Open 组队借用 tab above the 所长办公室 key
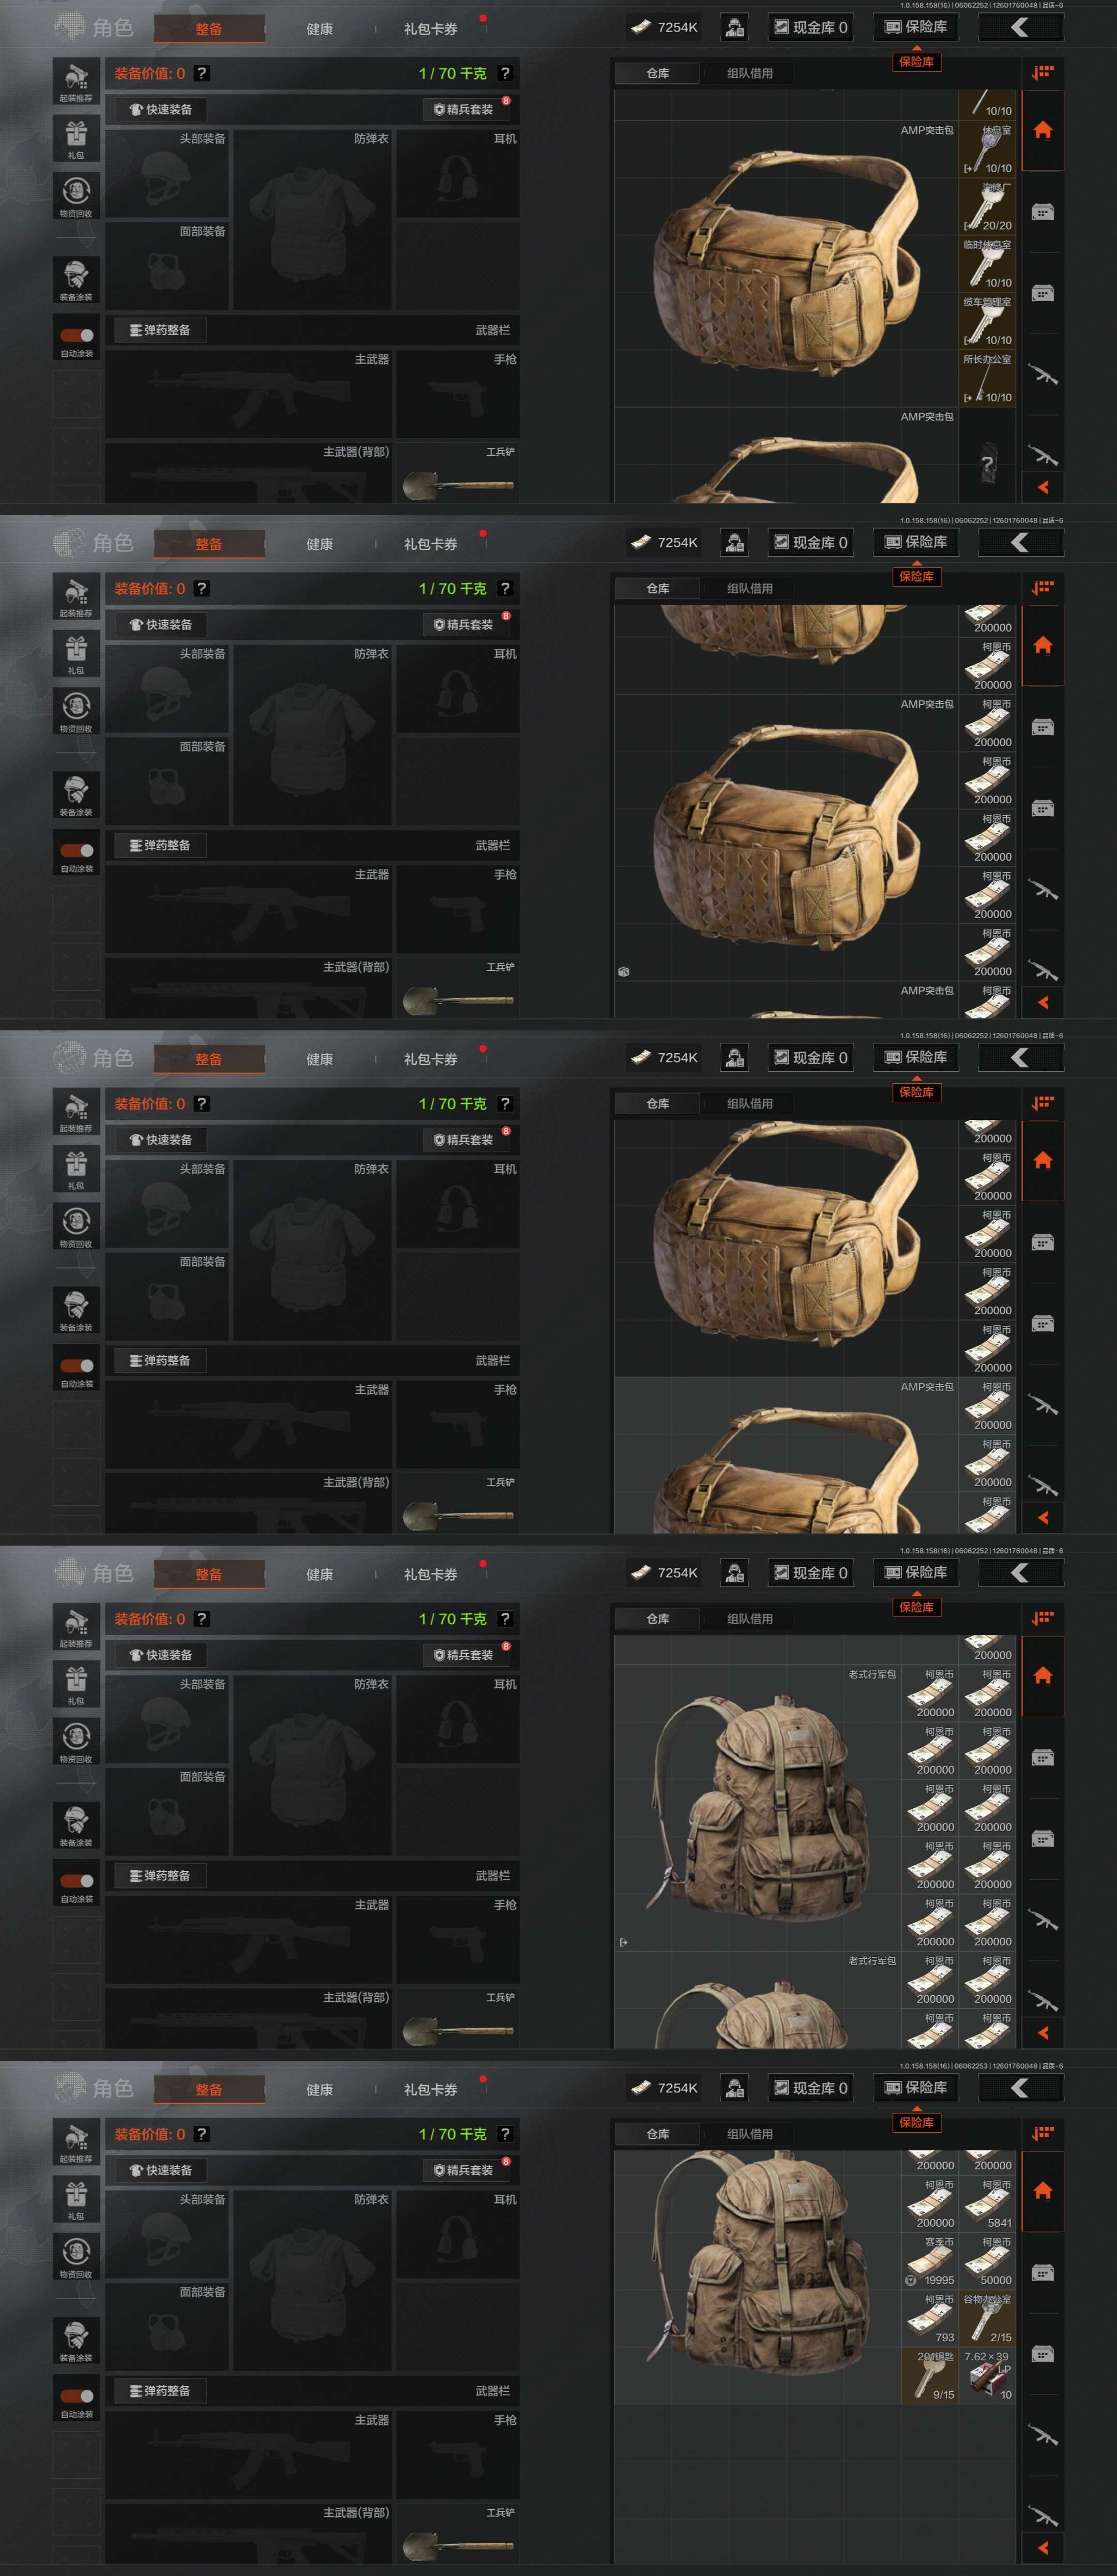 pos(749,73)
